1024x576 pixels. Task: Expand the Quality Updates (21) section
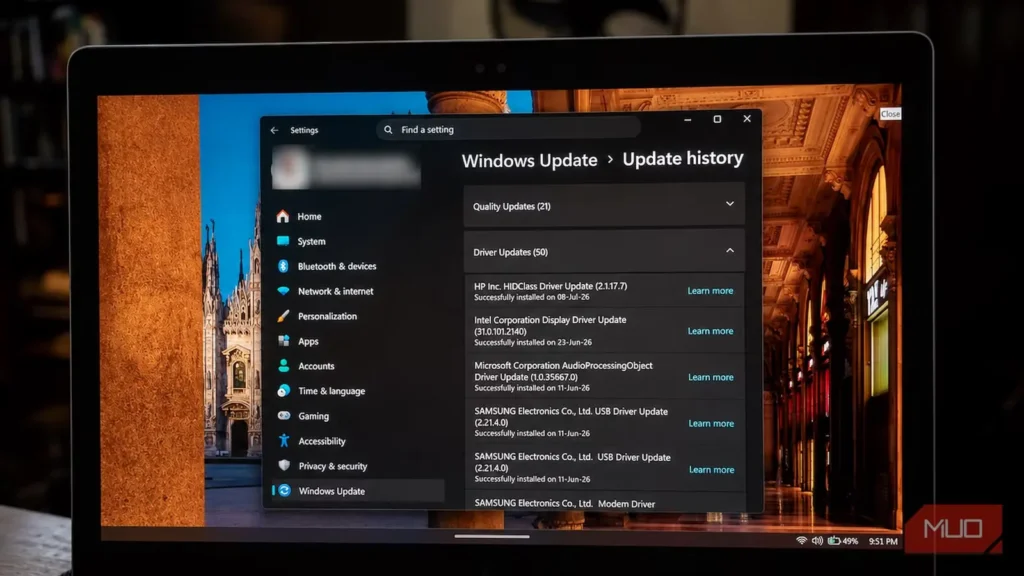(604, 206)
